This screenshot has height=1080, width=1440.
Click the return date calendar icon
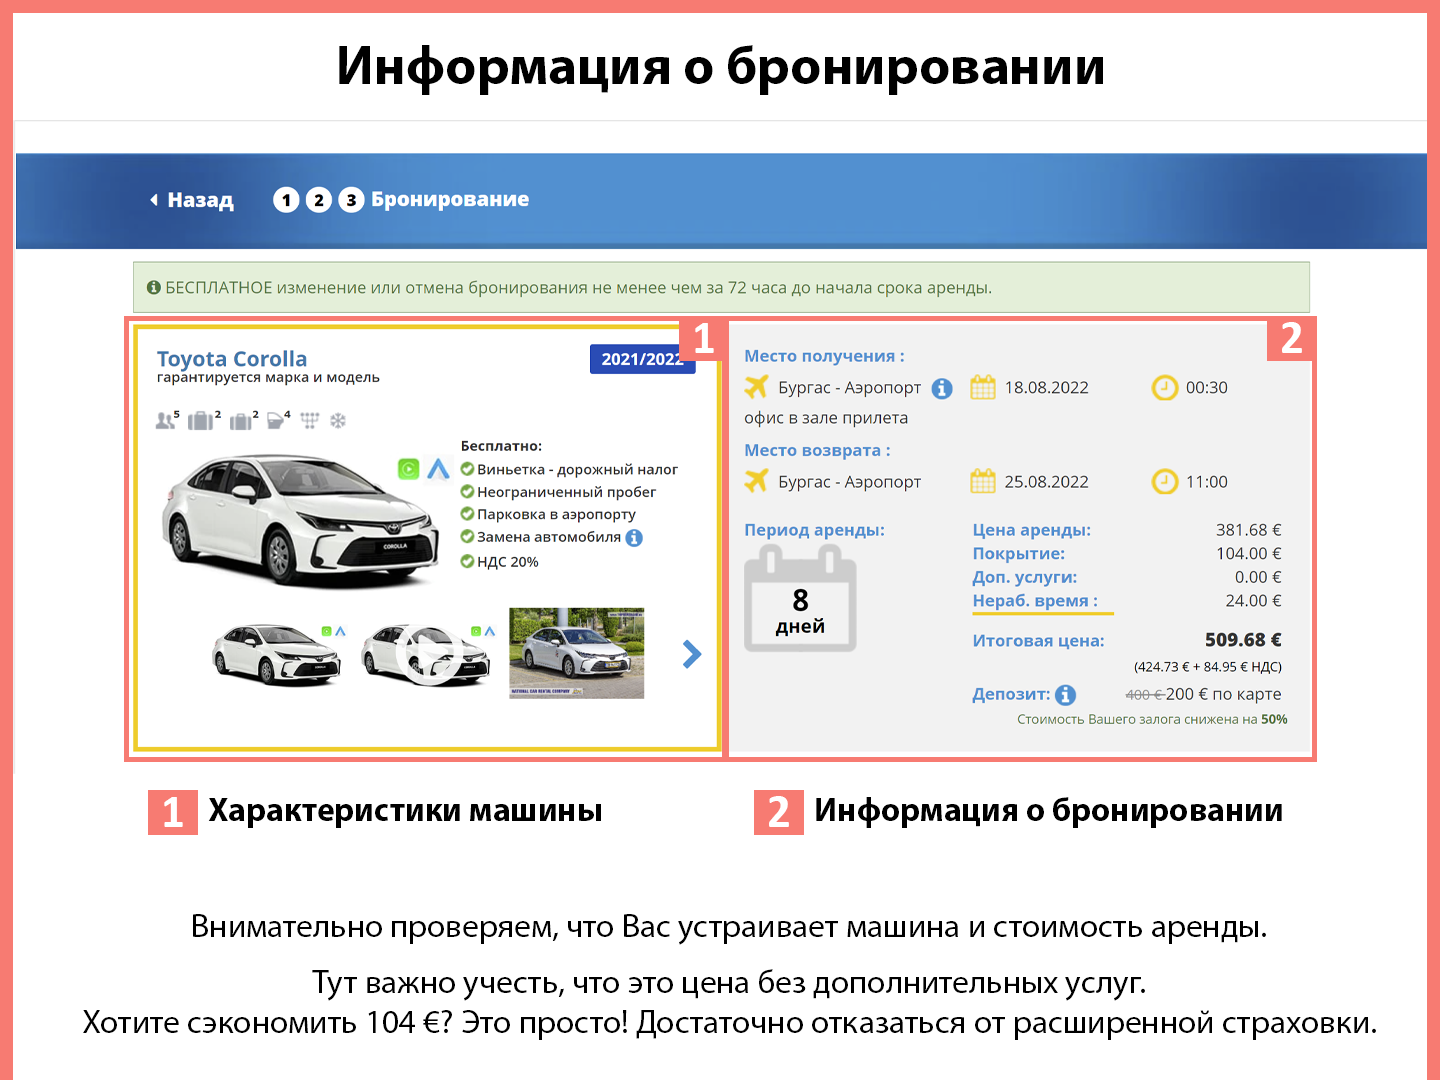point(983,481)
